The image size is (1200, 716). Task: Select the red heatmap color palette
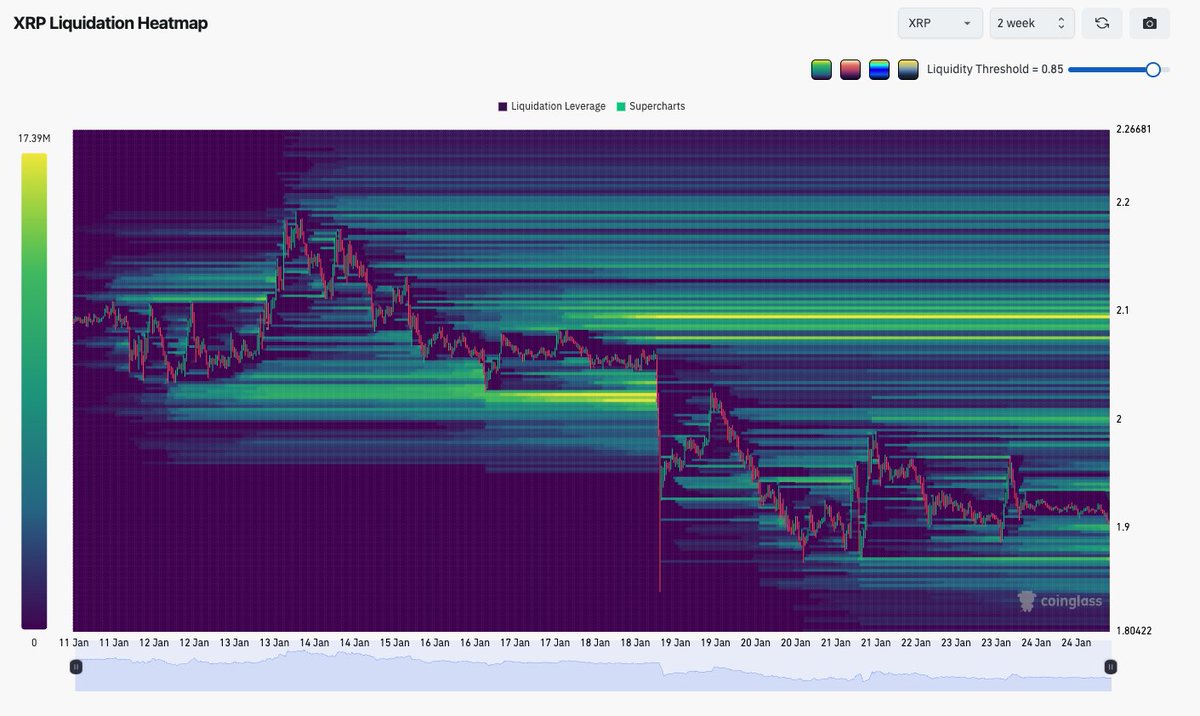pos(849,69)
